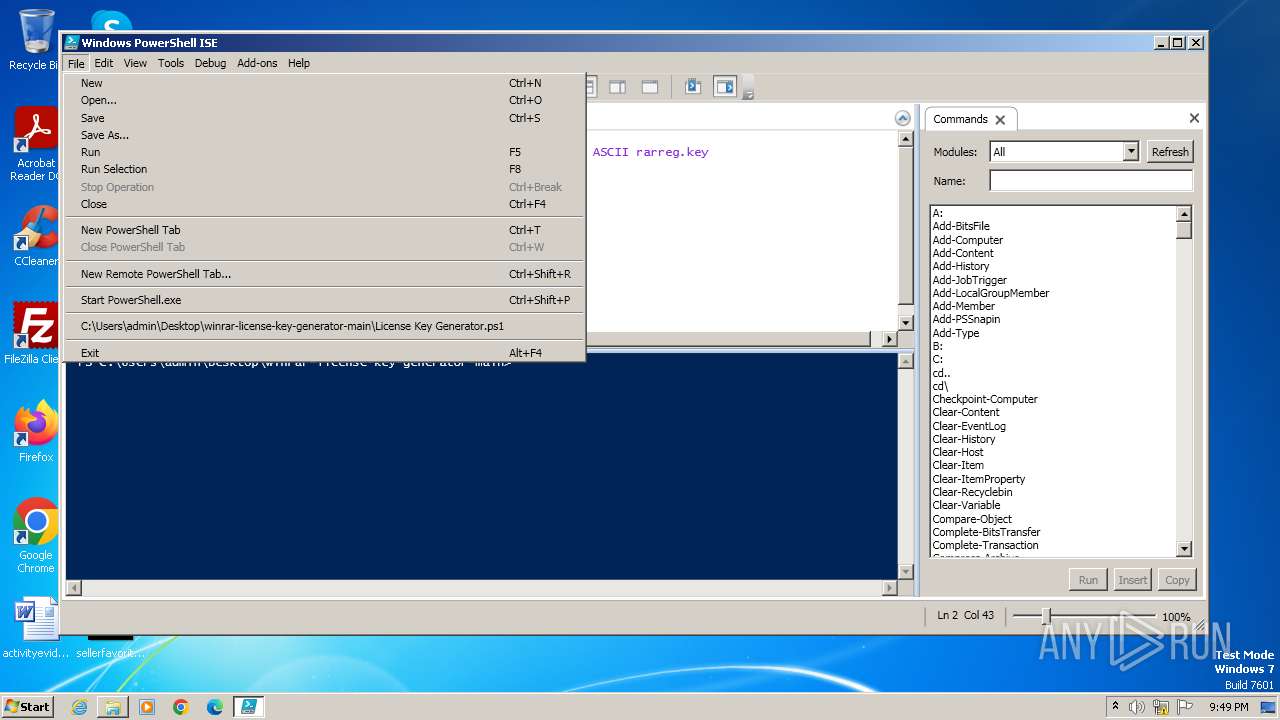Toggle the Show Command Add-on toolbar icon

[725, 88]
